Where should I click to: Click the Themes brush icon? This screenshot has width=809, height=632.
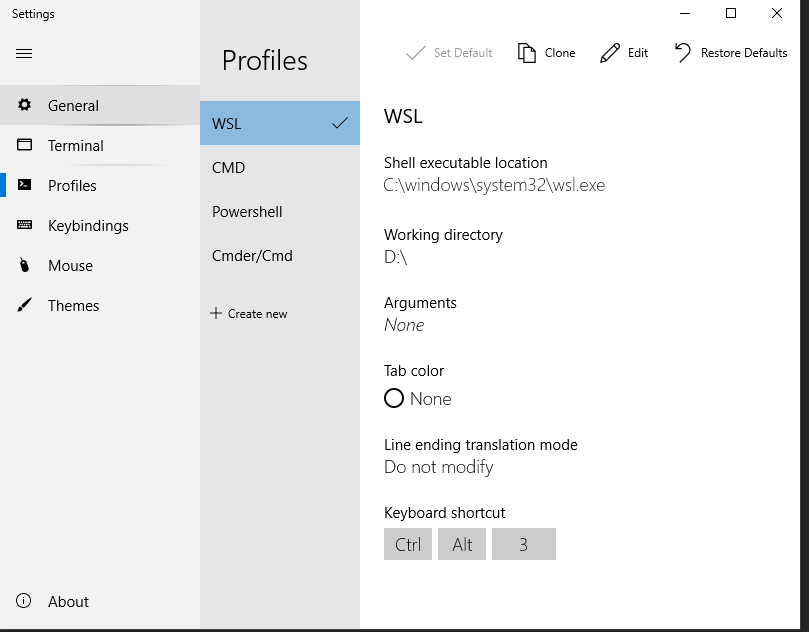tap(25, 305)
